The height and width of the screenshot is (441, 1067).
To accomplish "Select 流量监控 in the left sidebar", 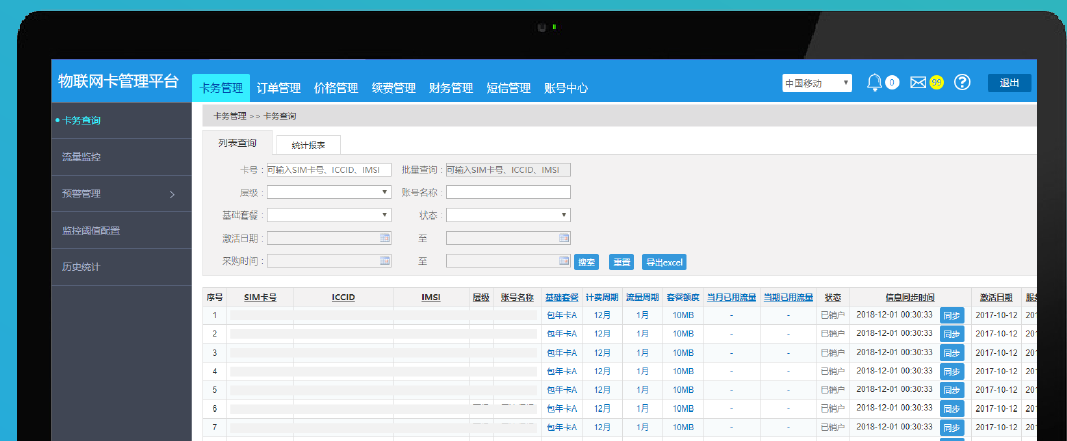I will pyautogui.click(x=81, y=157).
